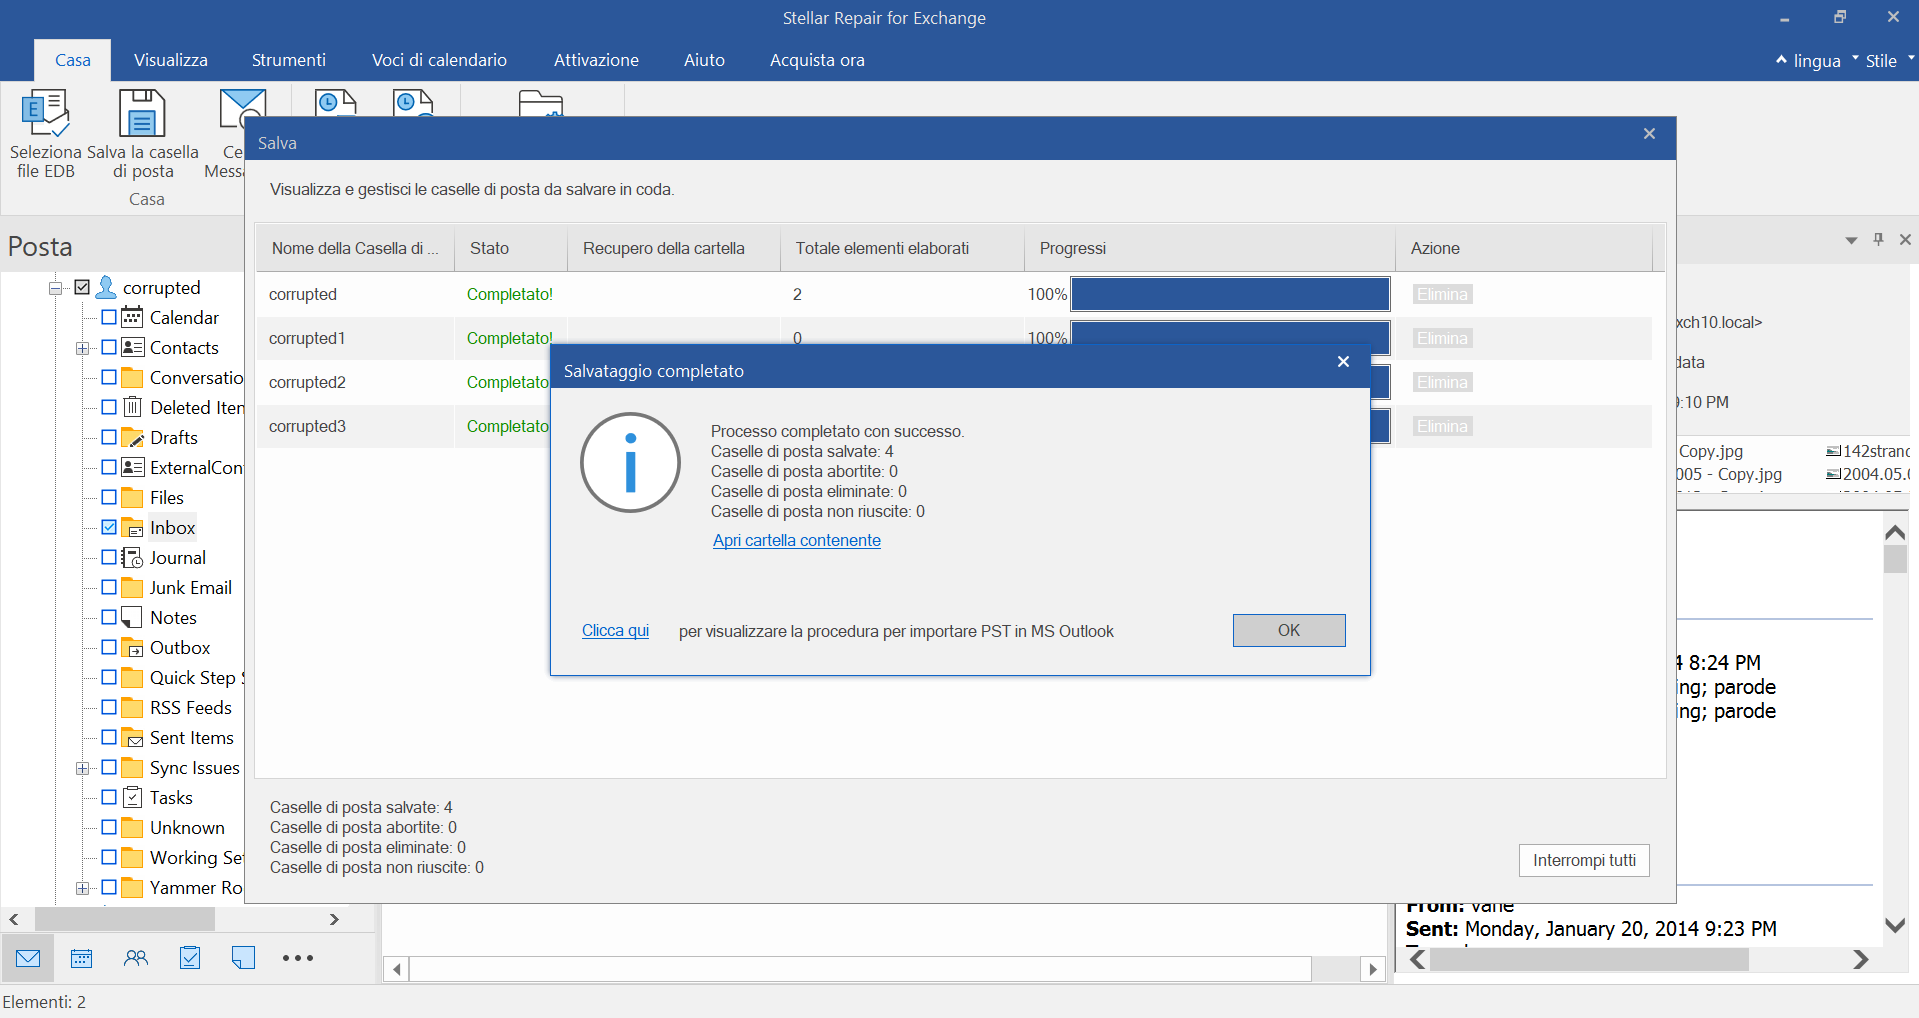Image resolution: width=1919 pixels, height=1018 pixels.
Task: Open the Tasks icon in bottom bar
Action: click(x=190, y=958)
